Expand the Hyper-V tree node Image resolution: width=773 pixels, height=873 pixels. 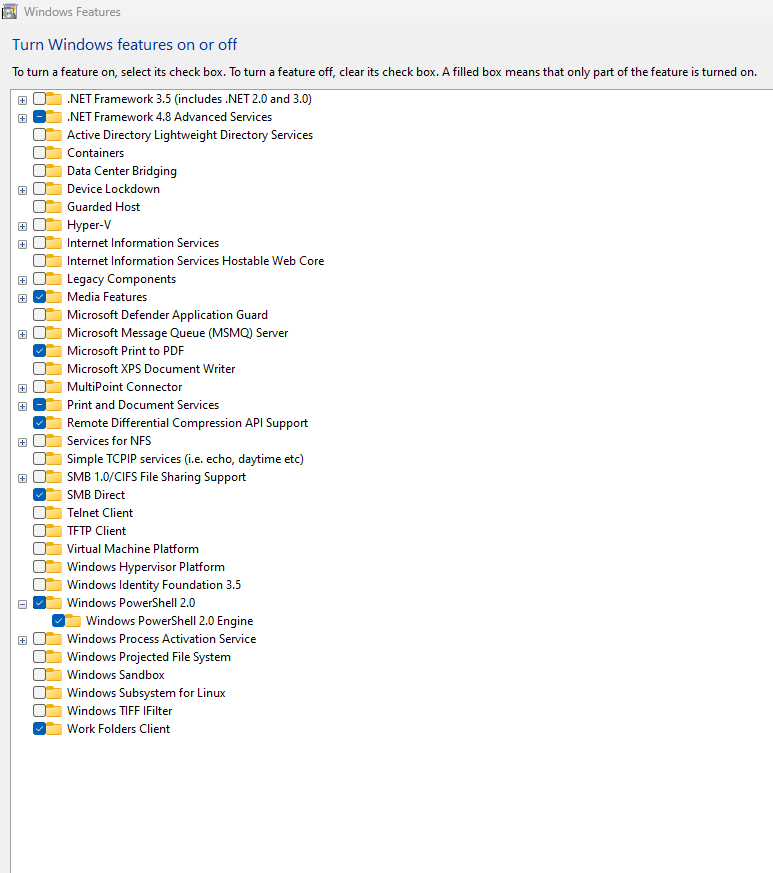[x=22, y=226]
